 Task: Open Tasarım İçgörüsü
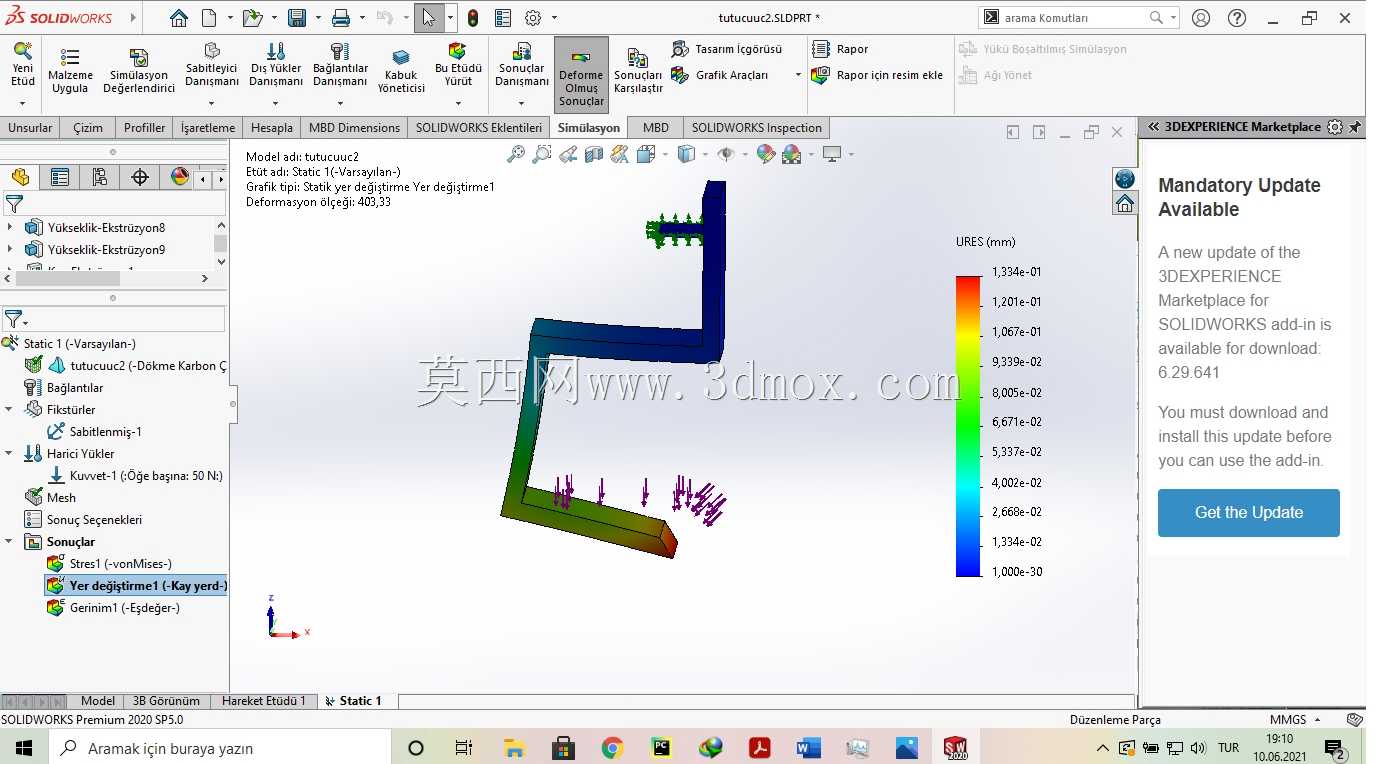click(727, 49)
